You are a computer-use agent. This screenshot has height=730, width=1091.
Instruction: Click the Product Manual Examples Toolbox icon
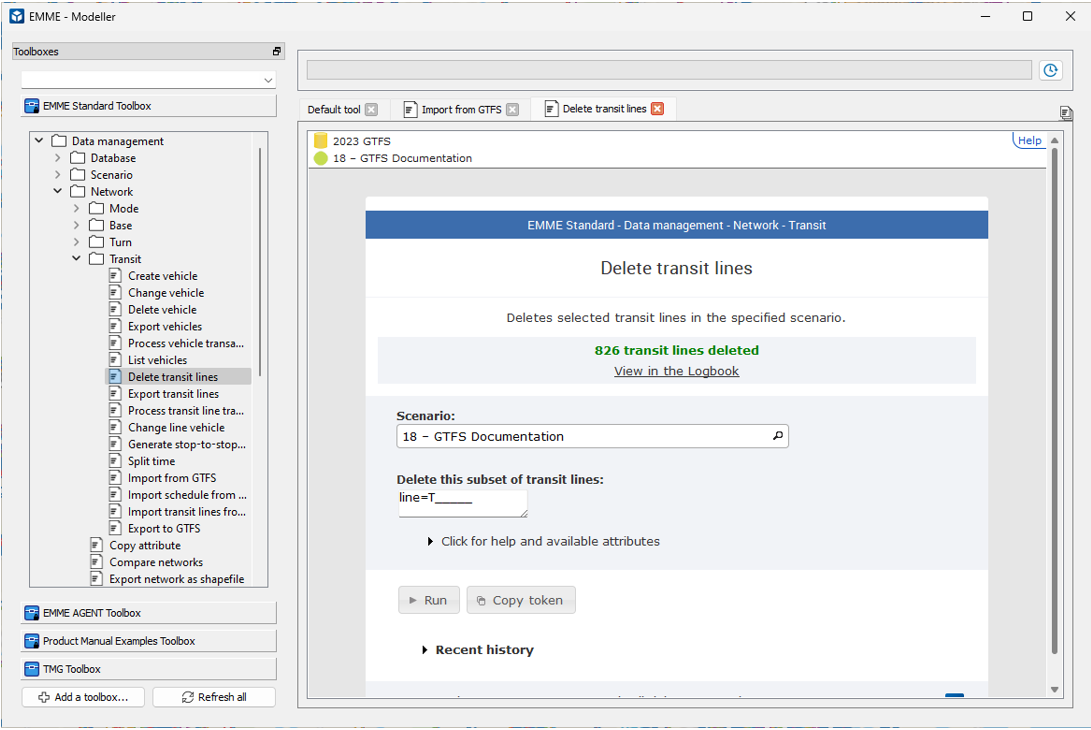click(32, 641)
